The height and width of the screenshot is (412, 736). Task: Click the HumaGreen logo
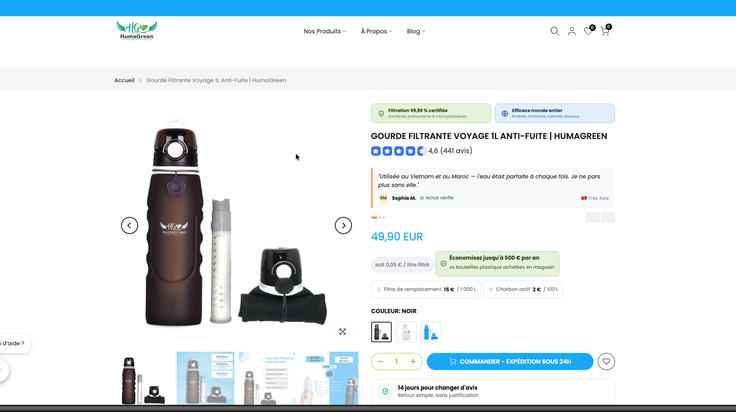tap(137, 31)
